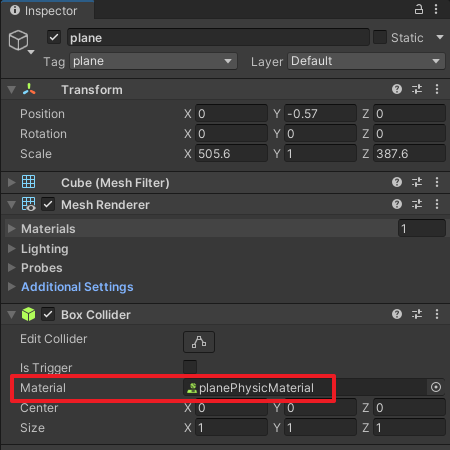450x450 pixels.
Task: Open Mesh Renderer help reference
Action: click(x=397, y=204)
